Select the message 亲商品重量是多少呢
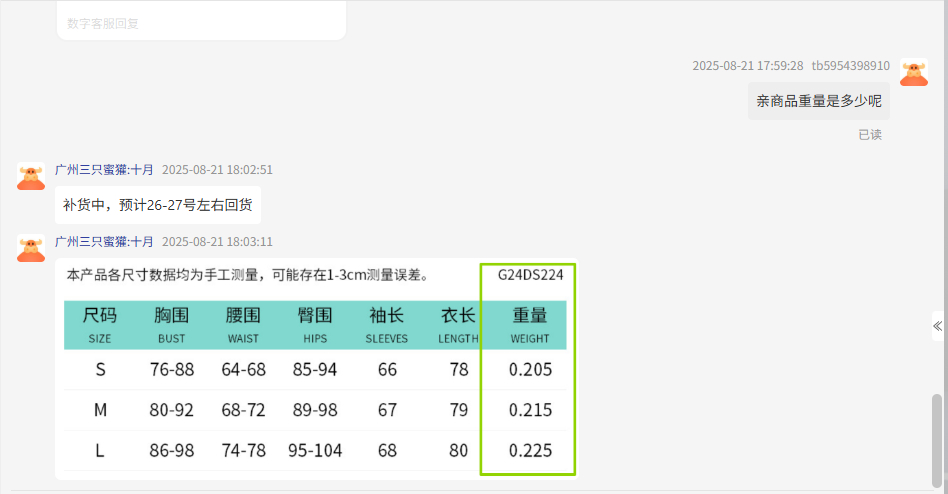The height and width of the screenshot is (494, 948). (818, 101)
